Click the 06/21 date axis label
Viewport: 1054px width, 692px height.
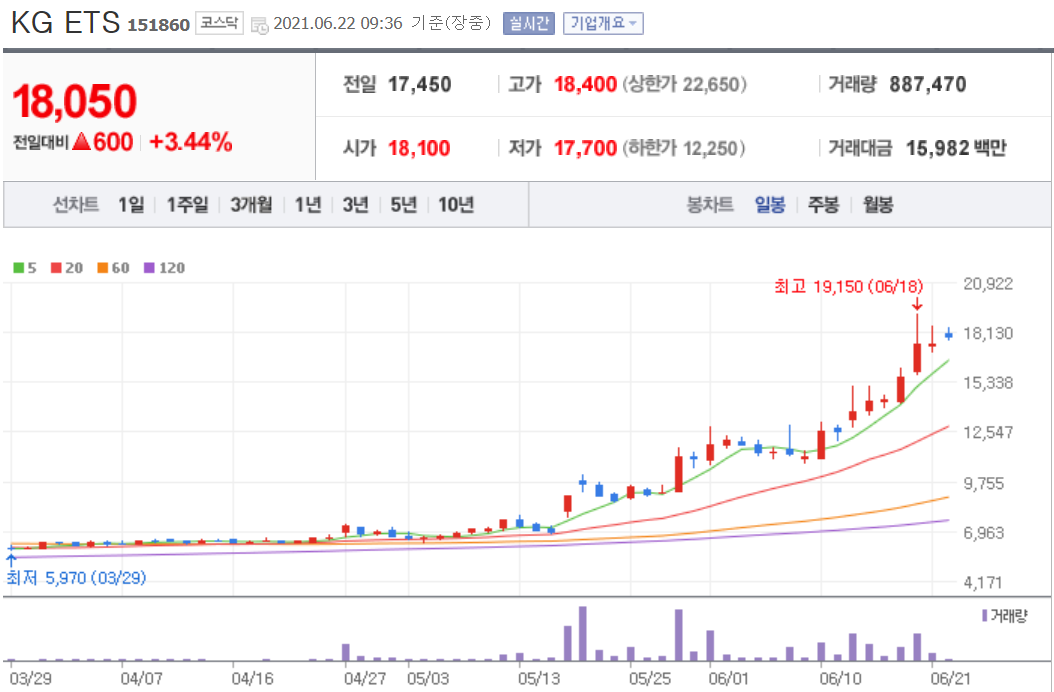coord(950,679)
